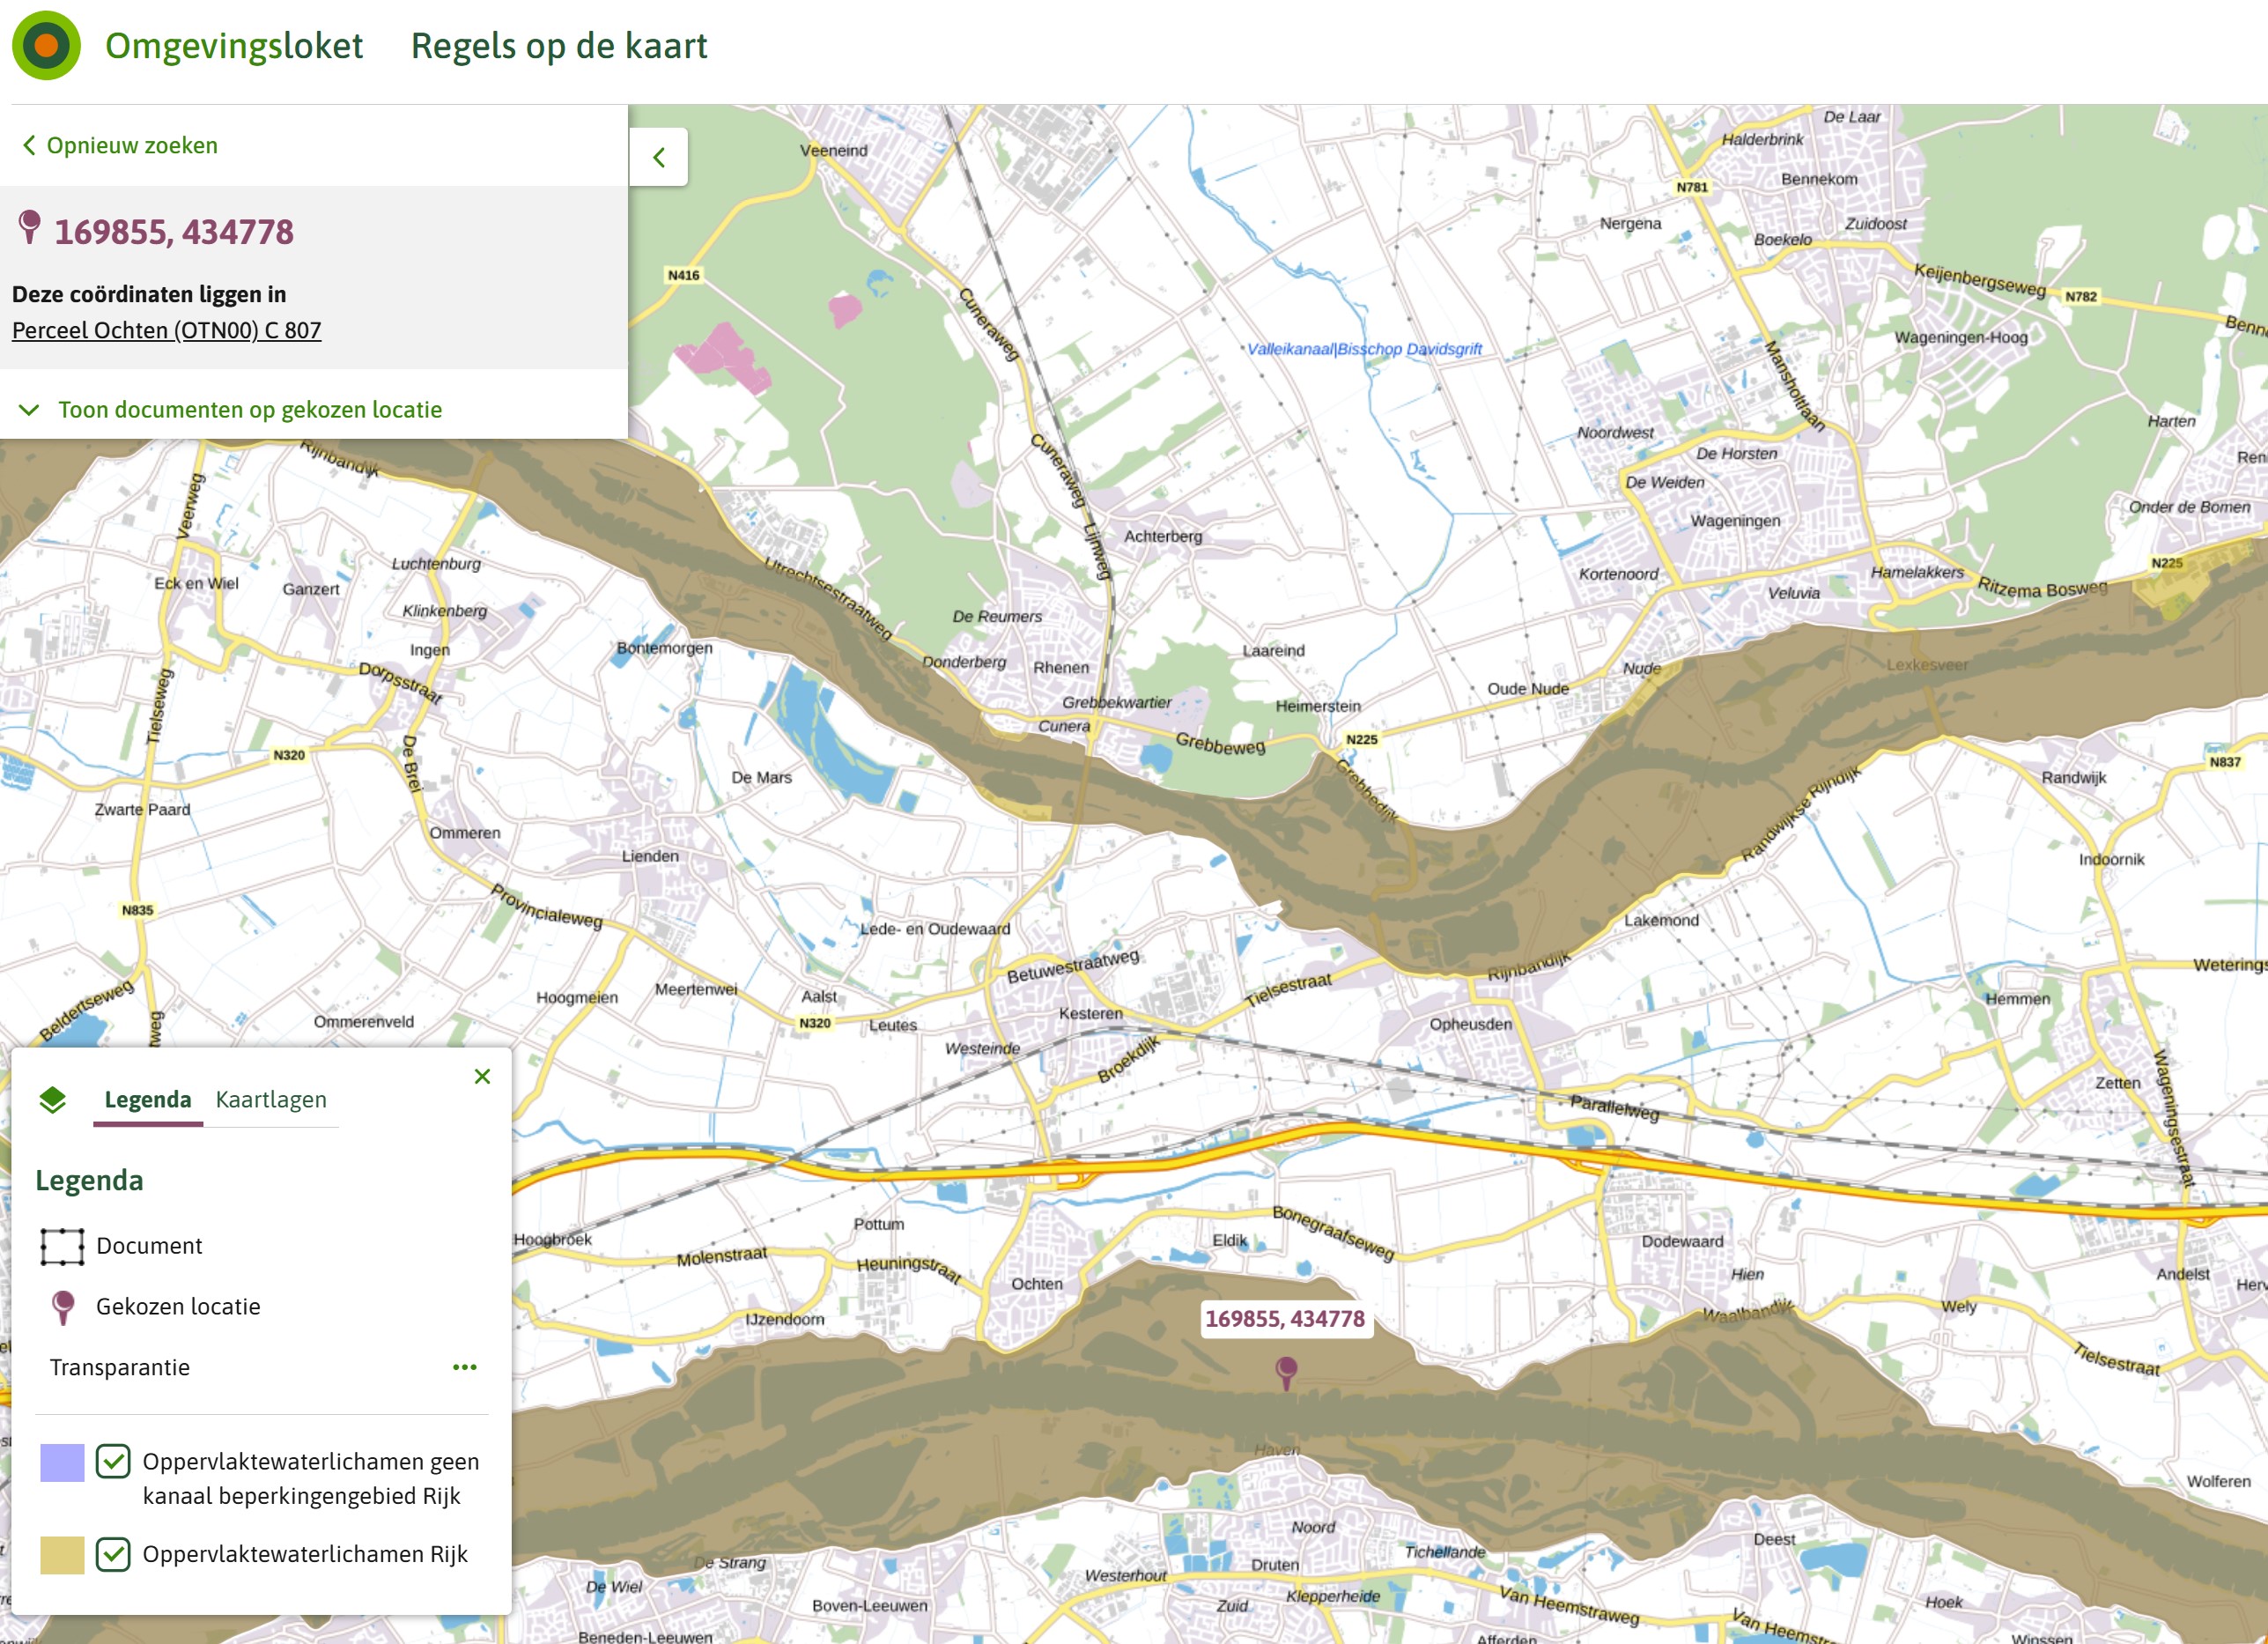Uncheck Oppervlaktewaterlichamen Rijk layer checkbox
This screenshot has width=2268, height=1644.
point(113,1554)
